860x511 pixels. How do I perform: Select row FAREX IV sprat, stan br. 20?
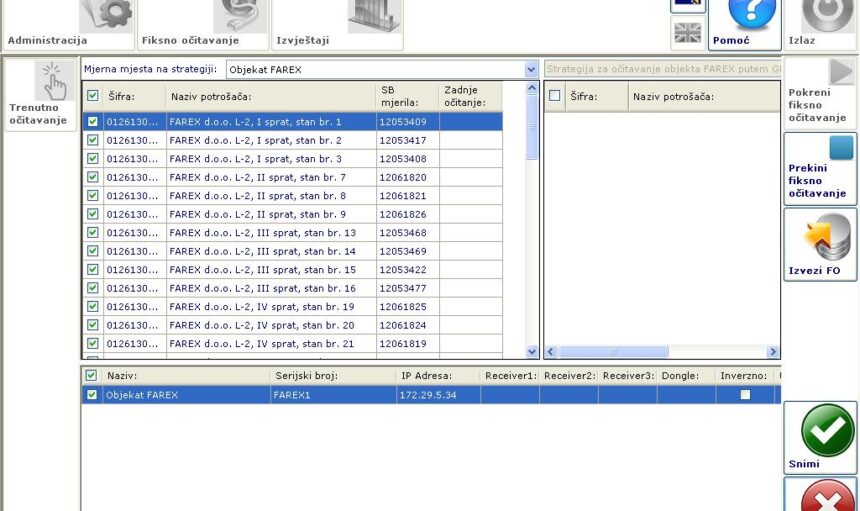coord(293,325)
